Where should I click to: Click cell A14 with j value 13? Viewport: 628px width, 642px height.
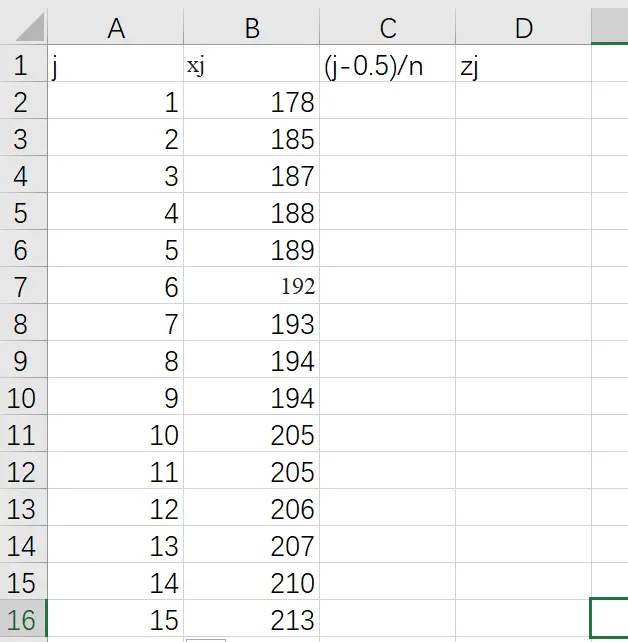[x=115, y=544]
